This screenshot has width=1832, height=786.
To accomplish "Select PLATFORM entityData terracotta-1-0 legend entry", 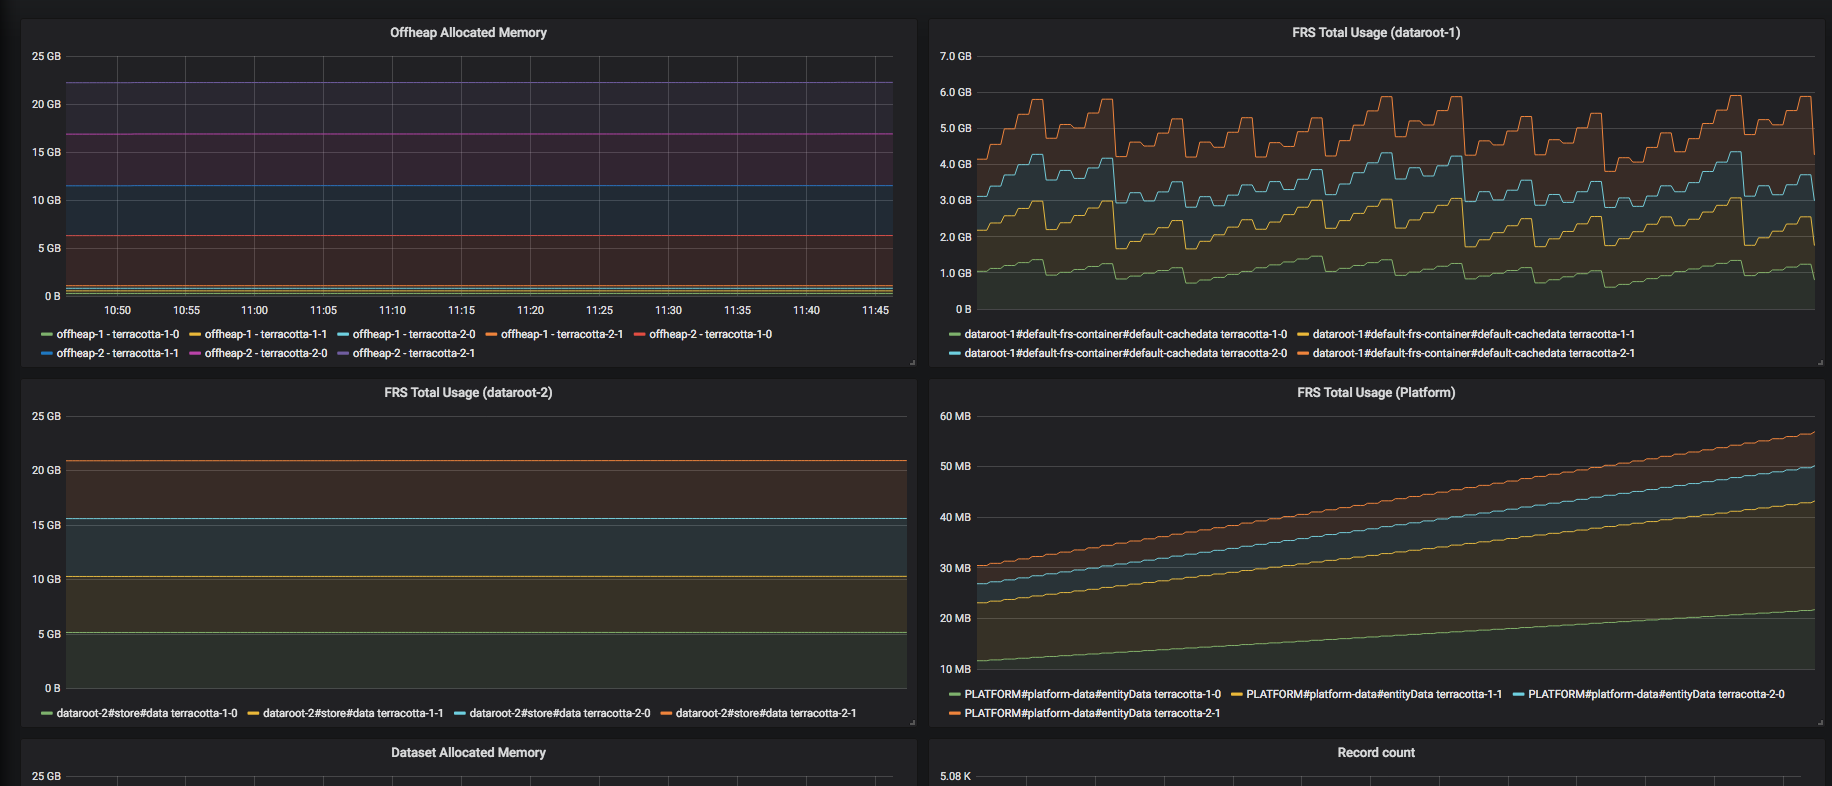I will pyautogui.click(x=1093, y=694).
